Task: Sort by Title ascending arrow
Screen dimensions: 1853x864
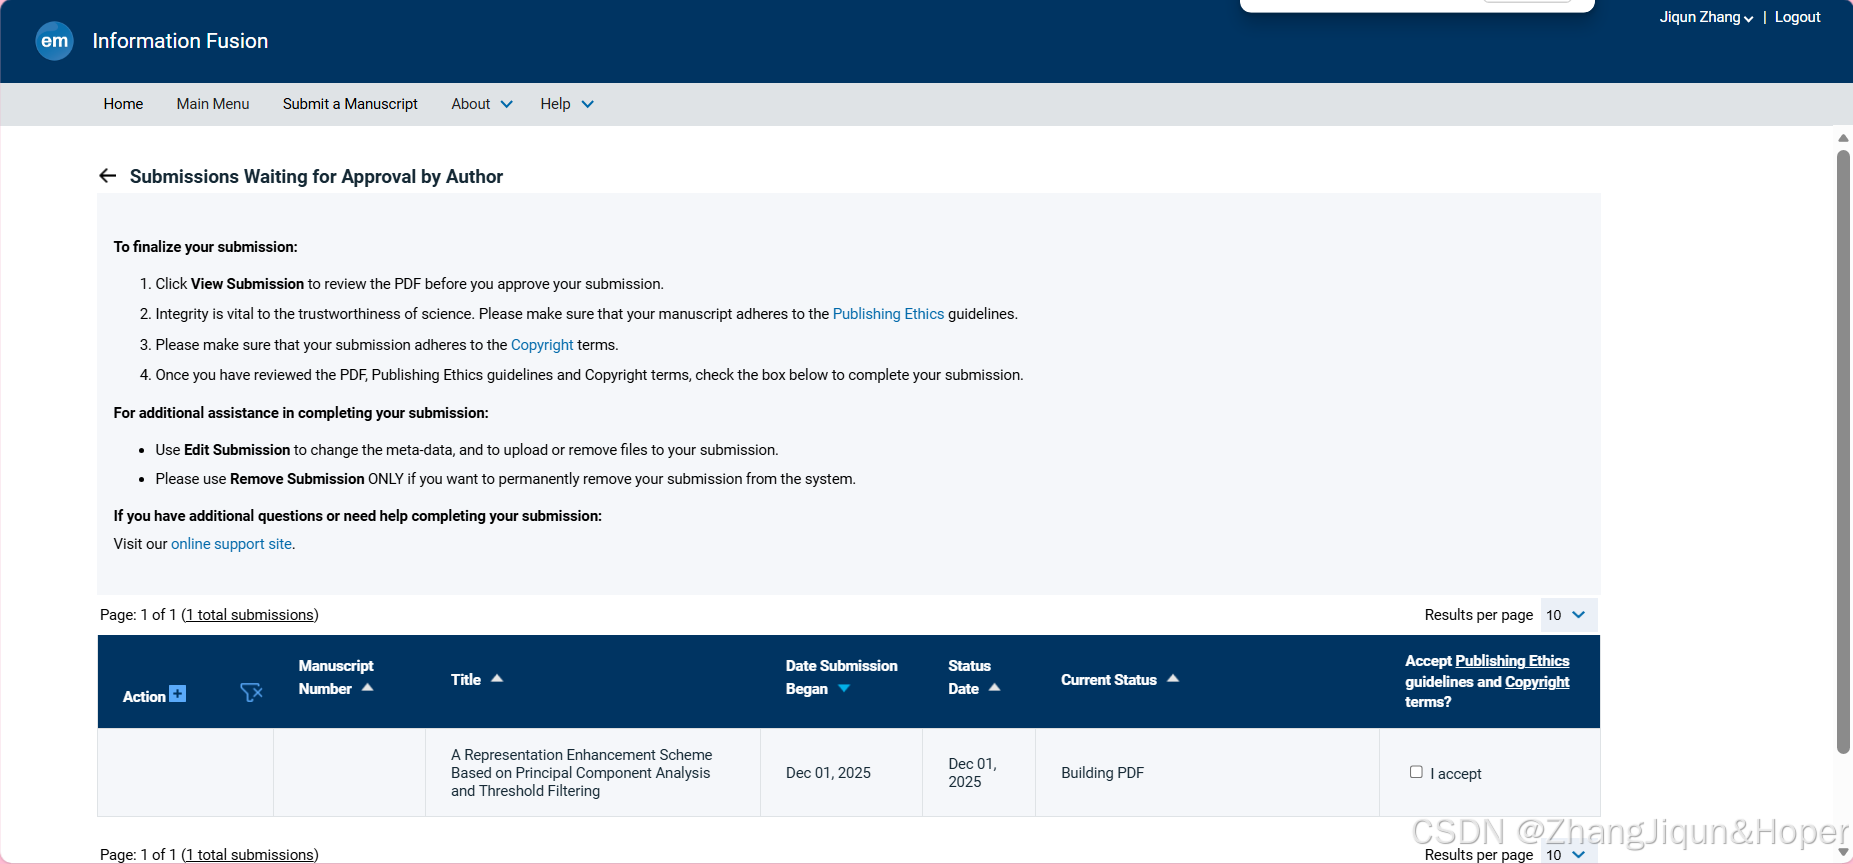Action: pyautogui.click(x=497, y=679)
